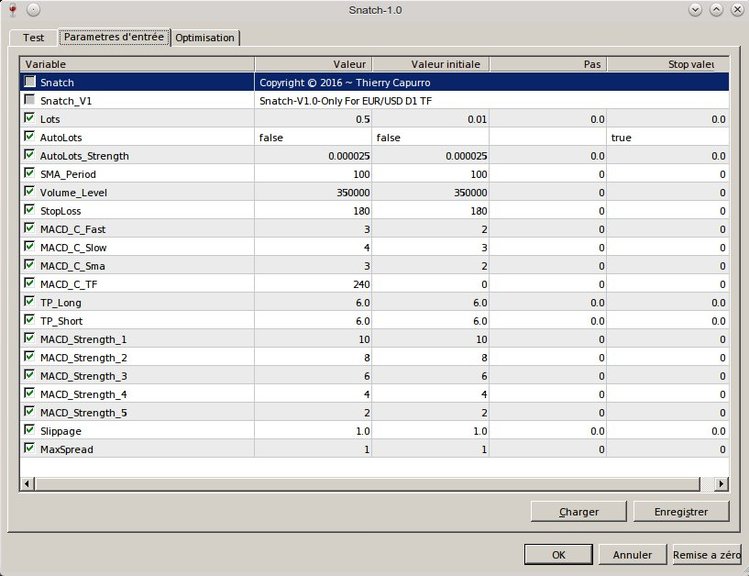Click the round window menu button in title bar
749x576 pixels.
pyautogui.click(x=33, y=9)
